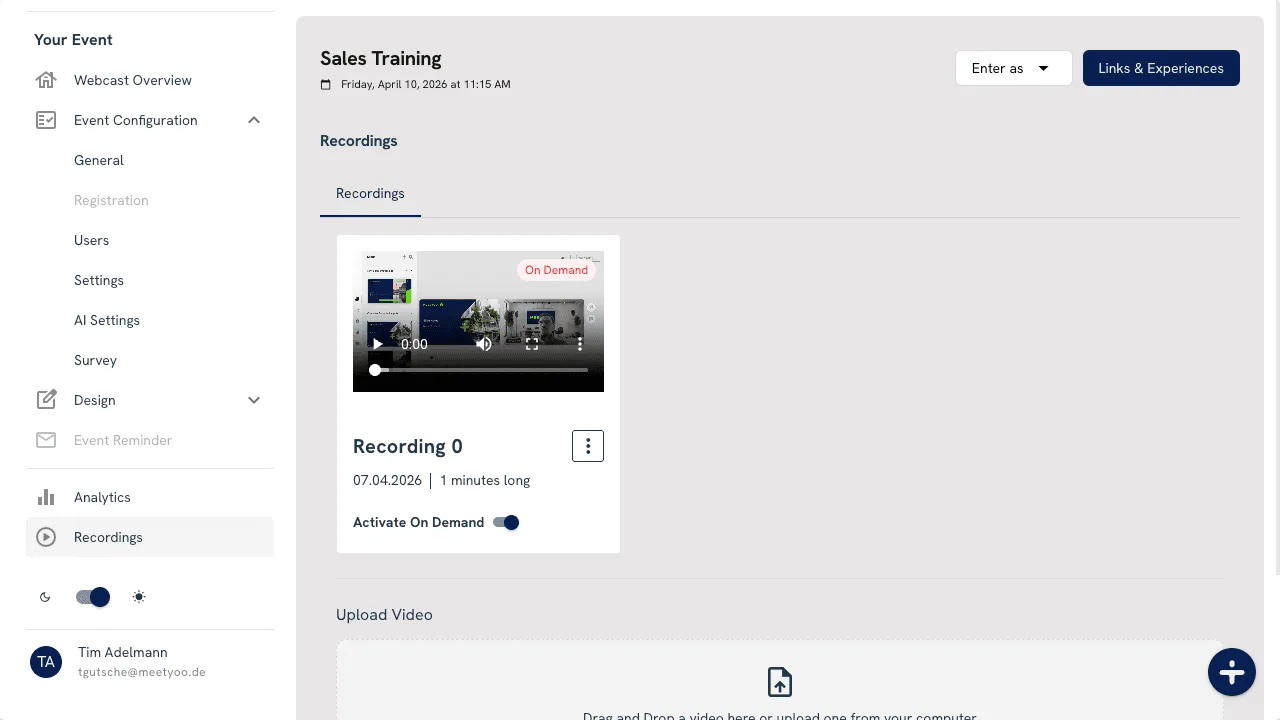Viewport: 1280px width, 720px height.
Task: Click the floating accessibility button
Action: point(1231,672)
